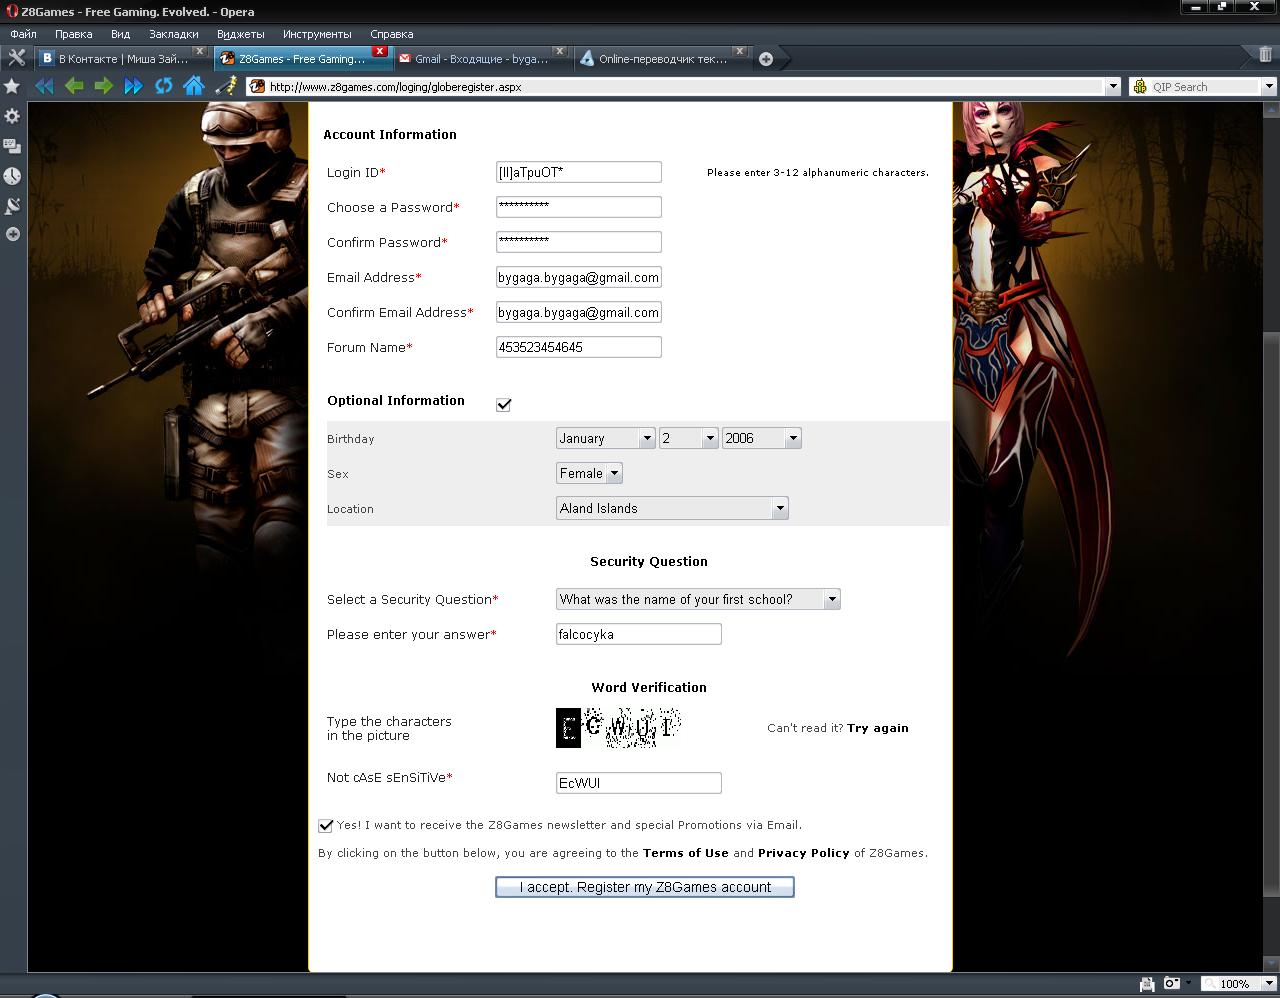Click the site icon in the address bar
The height and width of the screenshot is (998, 1280).
tap(257, 87)
